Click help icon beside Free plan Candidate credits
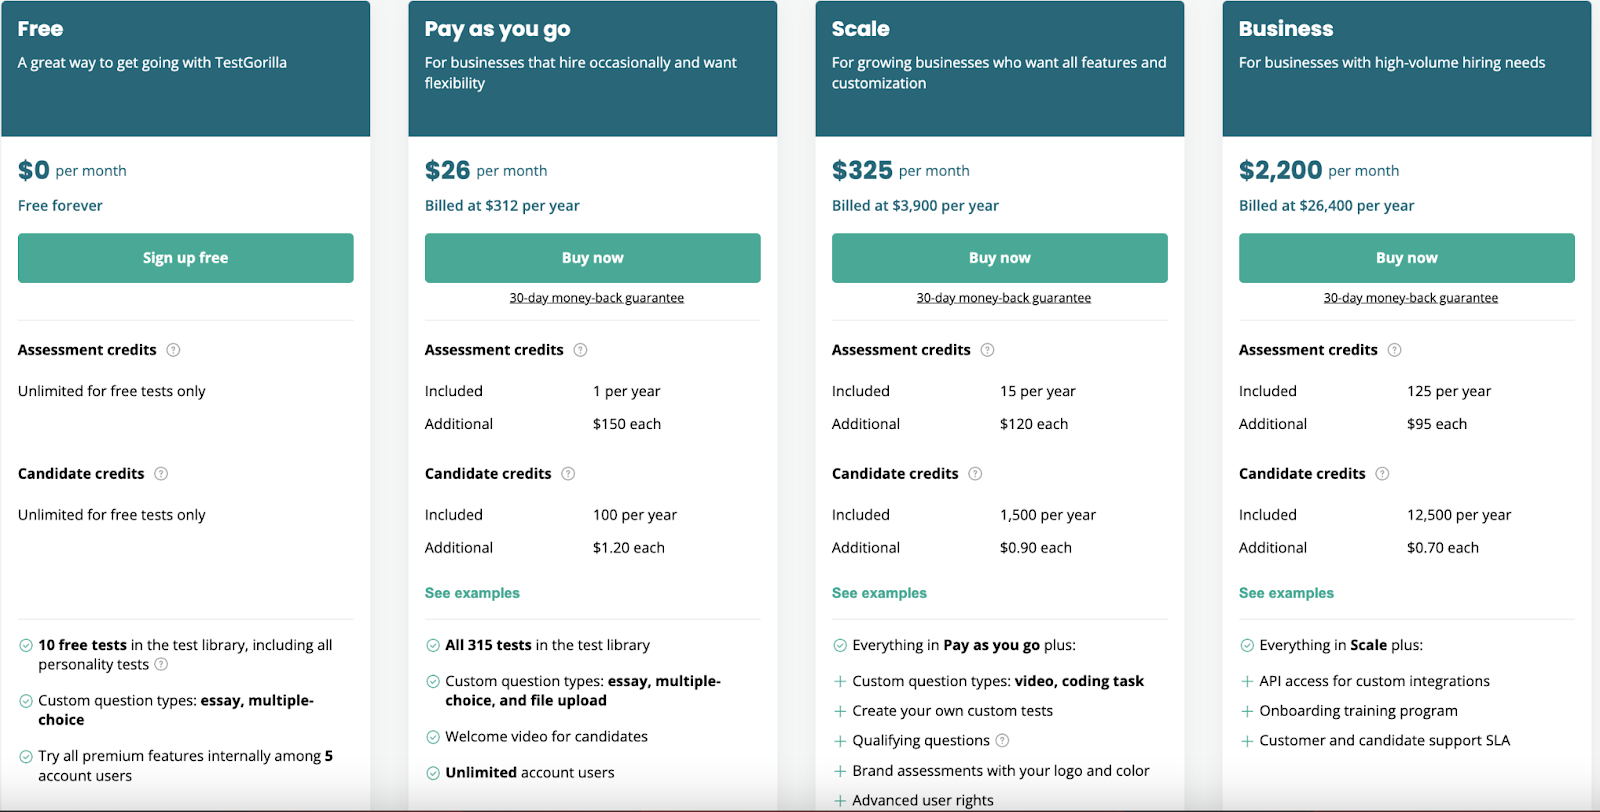The image size is (1600, 812). 161,474
